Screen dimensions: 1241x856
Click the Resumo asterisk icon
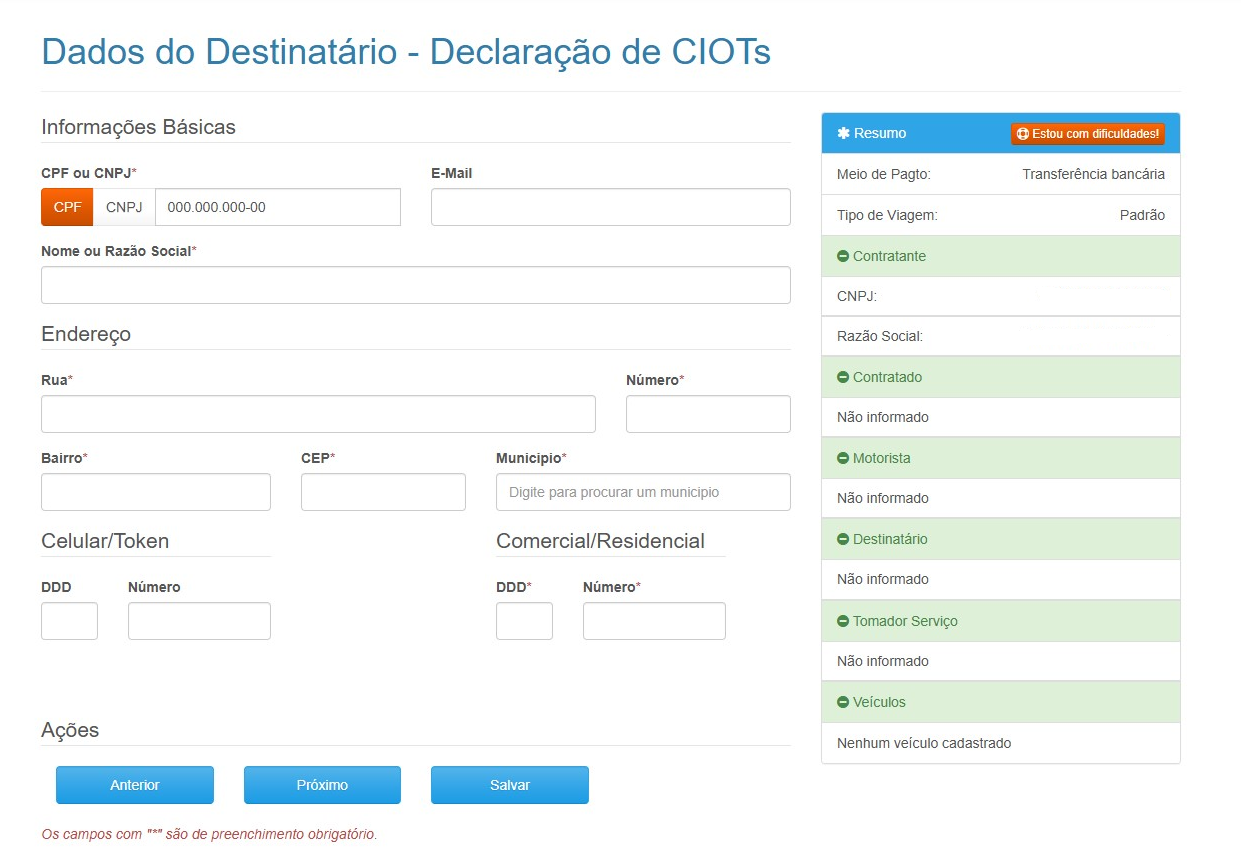(843, 133)
